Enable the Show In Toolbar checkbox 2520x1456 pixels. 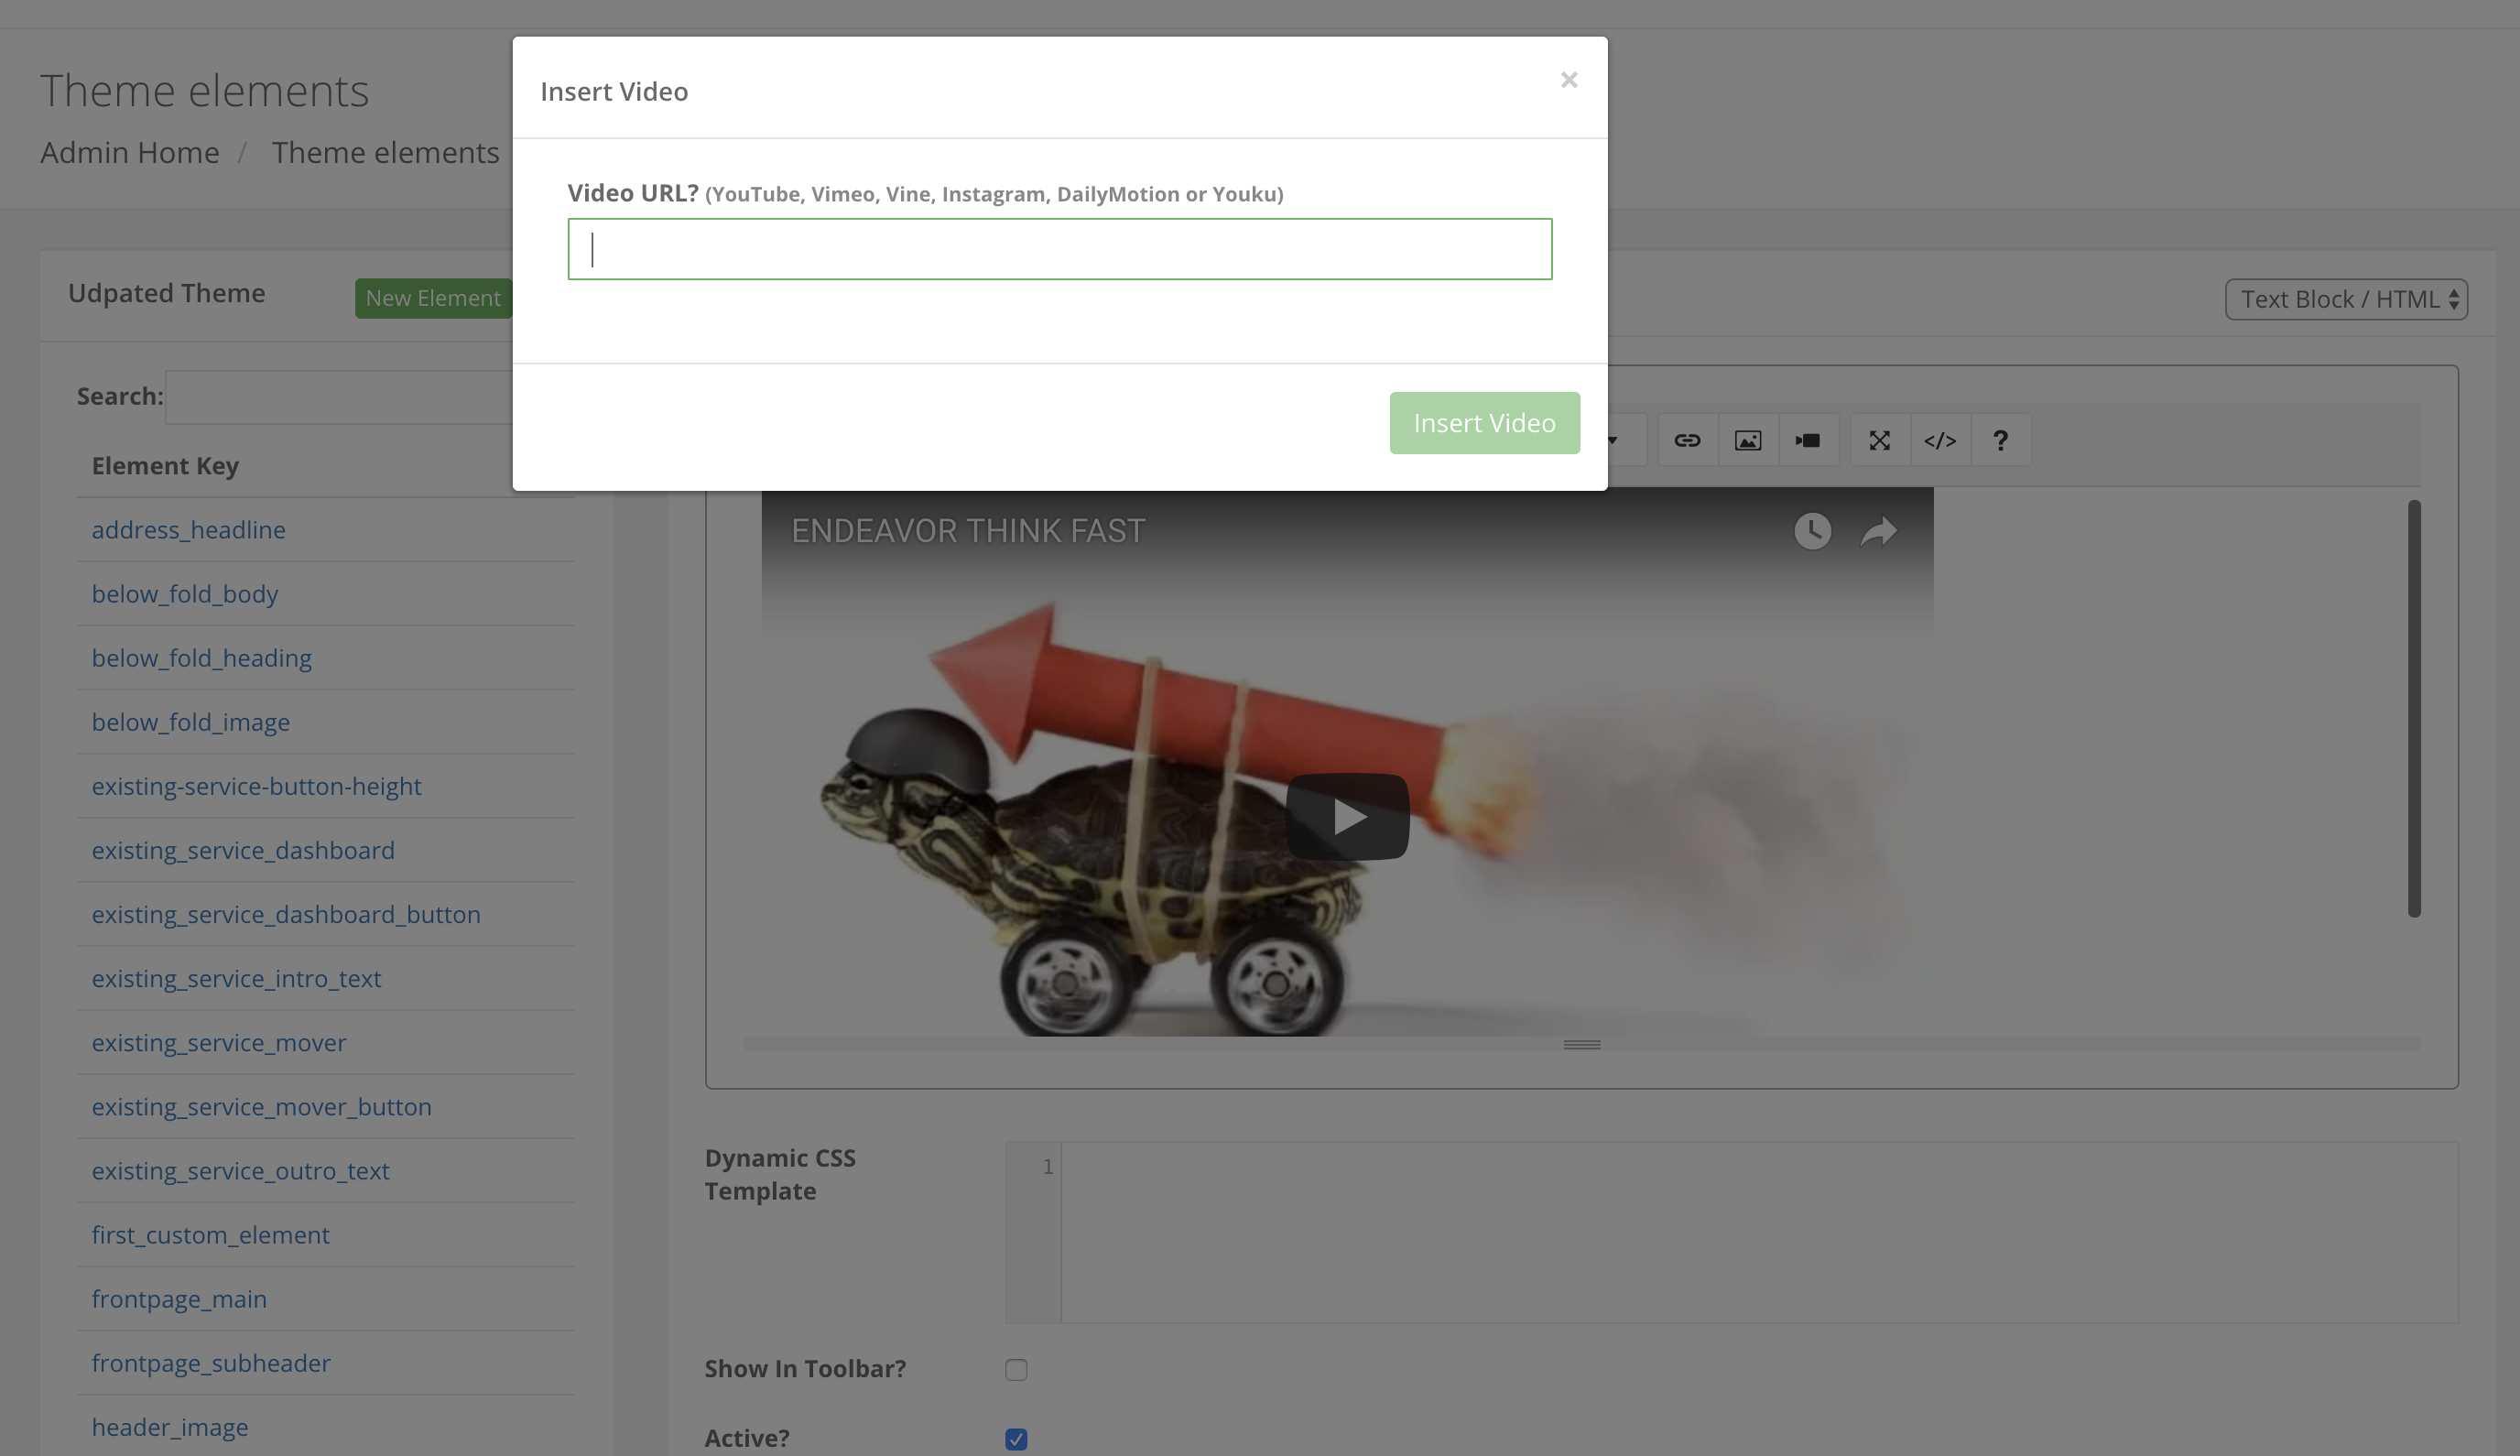[1016, 1370]
